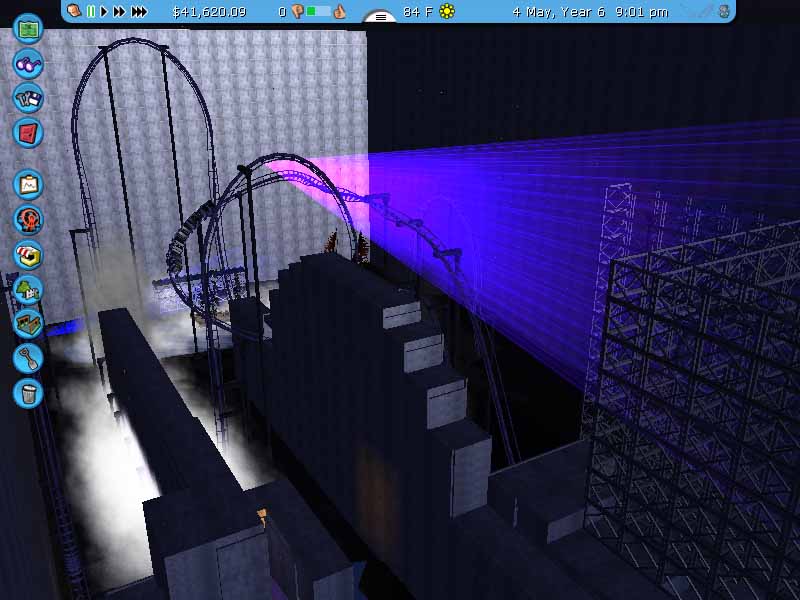Open the scenery and trees menu
The width and height of the screenshot is (800, 600).
click(28, 289)
